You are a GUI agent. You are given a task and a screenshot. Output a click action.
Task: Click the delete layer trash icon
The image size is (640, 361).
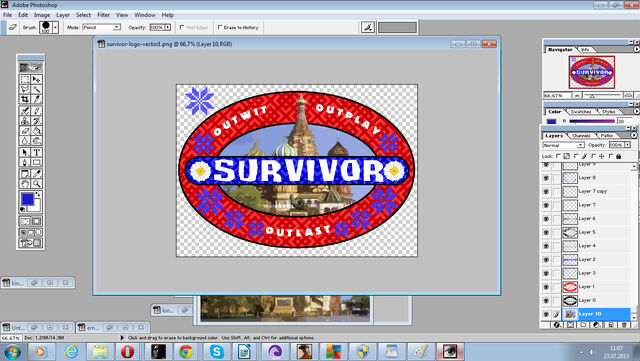[624, 325]
